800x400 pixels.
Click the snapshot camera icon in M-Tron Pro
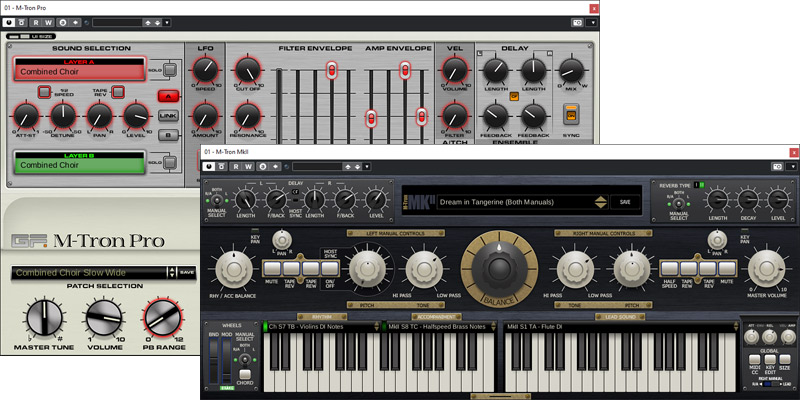[577, 21]
